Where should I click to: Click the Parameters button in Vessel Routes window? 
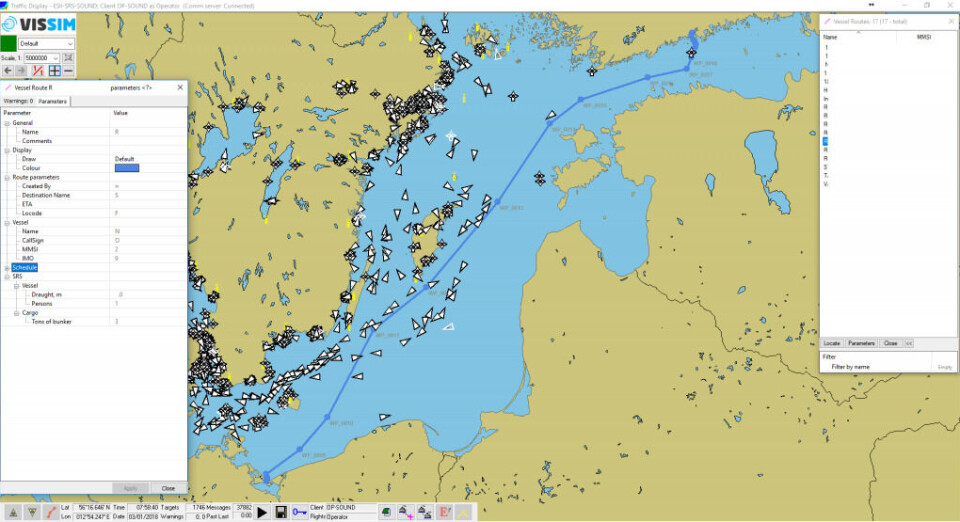point(861,343)
